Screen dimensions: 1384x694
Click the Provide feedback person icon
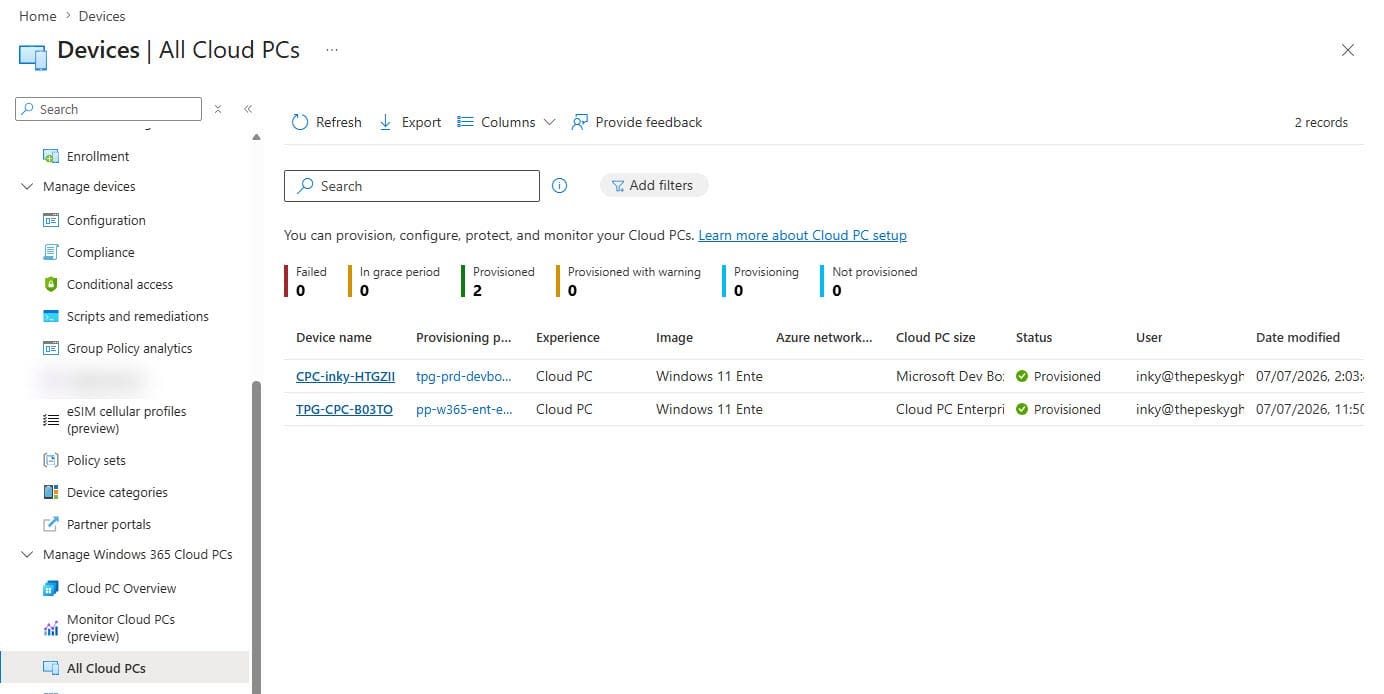coord(579,122)
